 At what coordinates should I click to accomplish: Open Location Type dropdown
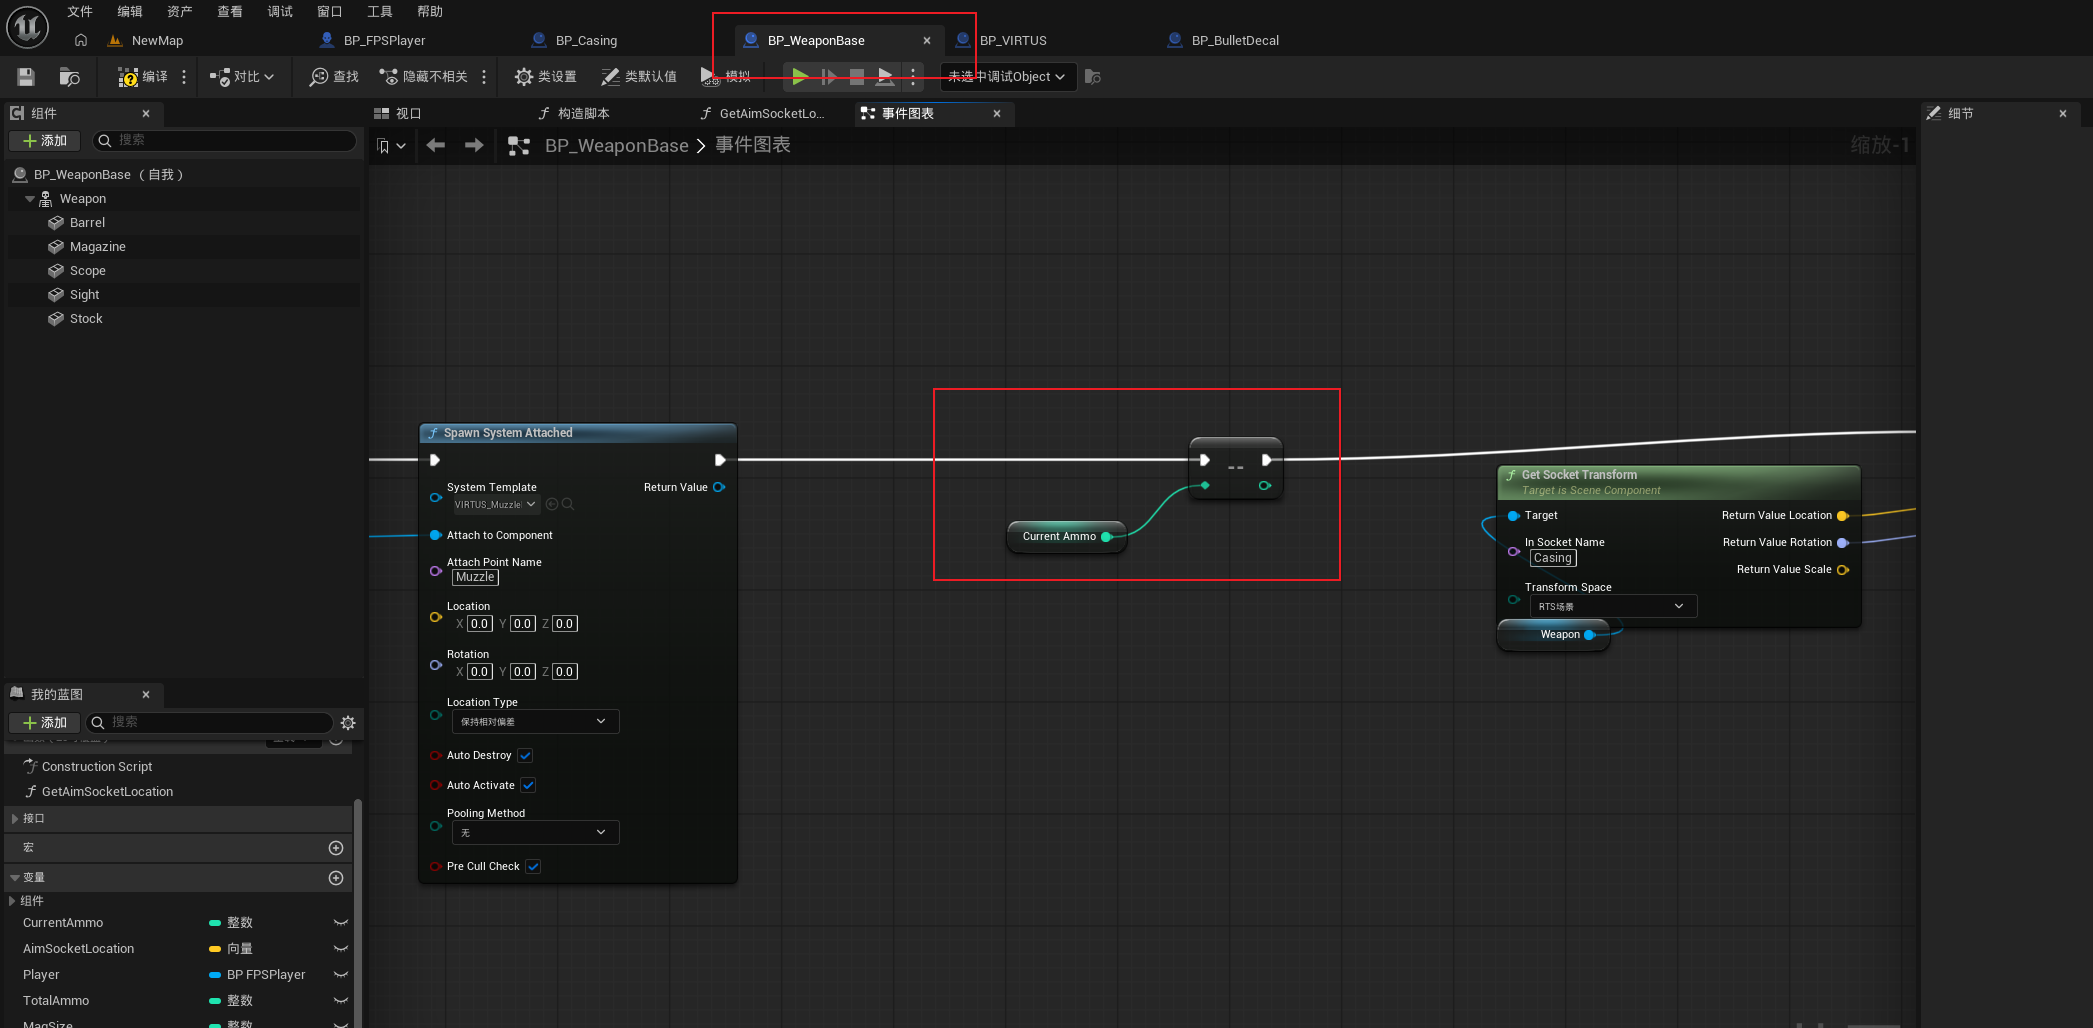coord(535,722)
